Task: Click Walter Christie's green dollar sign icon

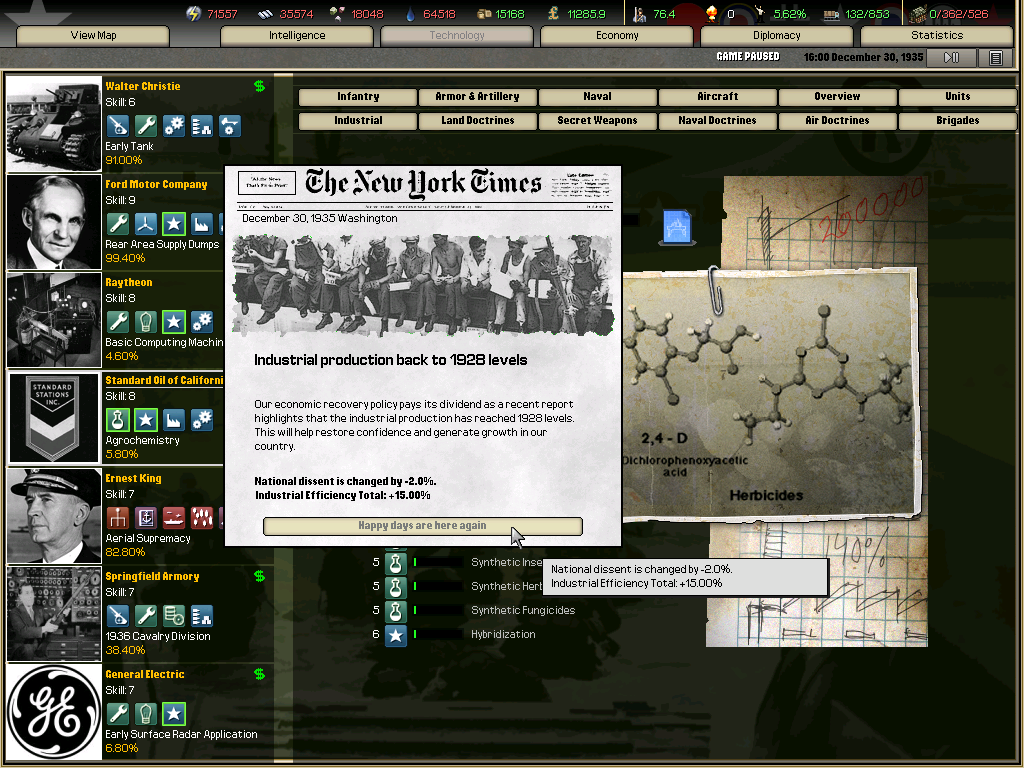Action: 260,86
